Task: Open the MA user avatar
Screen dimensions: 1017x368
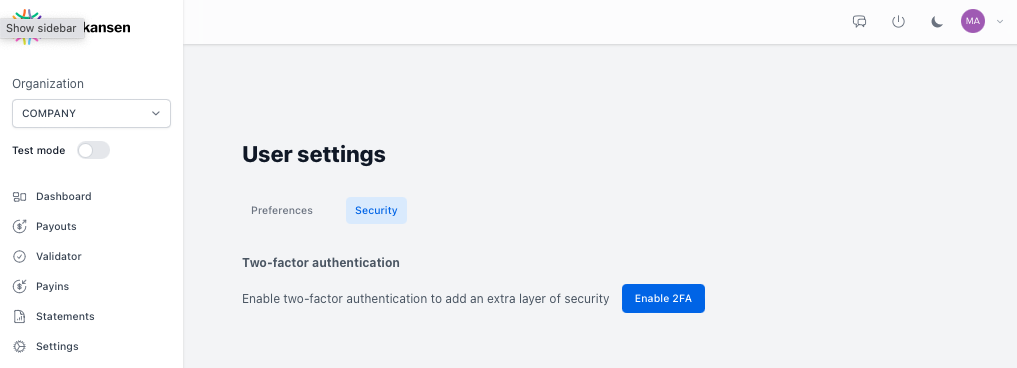Action: click(x=973, y=21)
